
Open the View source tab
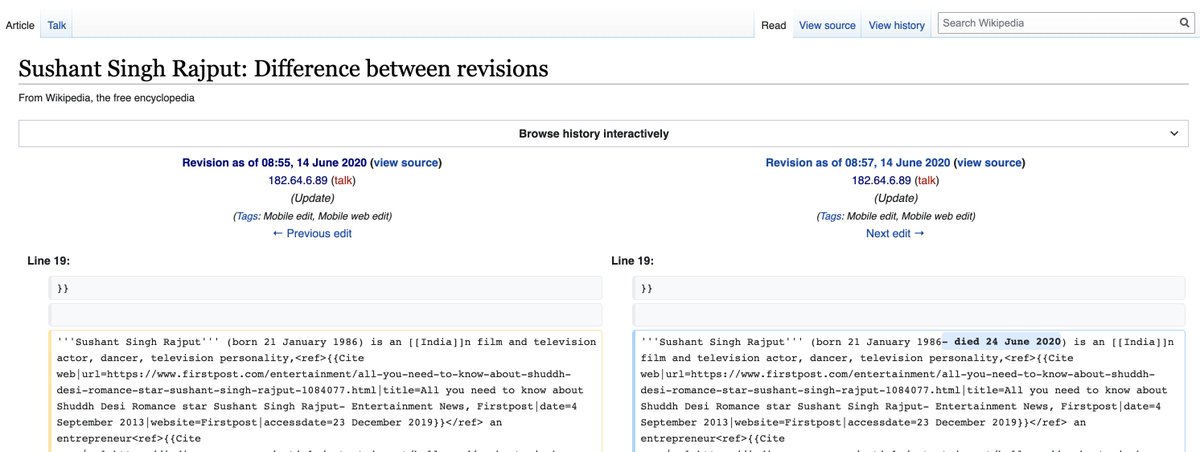point(827,25)
